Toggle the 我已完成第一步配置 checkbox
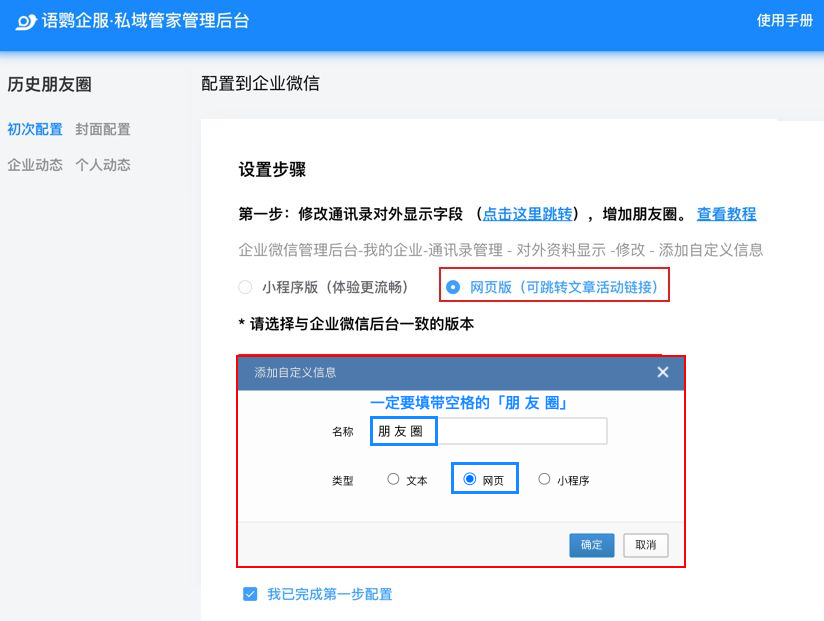The height and width of the screenshot is (621, 824). click(x=250, y=594)
